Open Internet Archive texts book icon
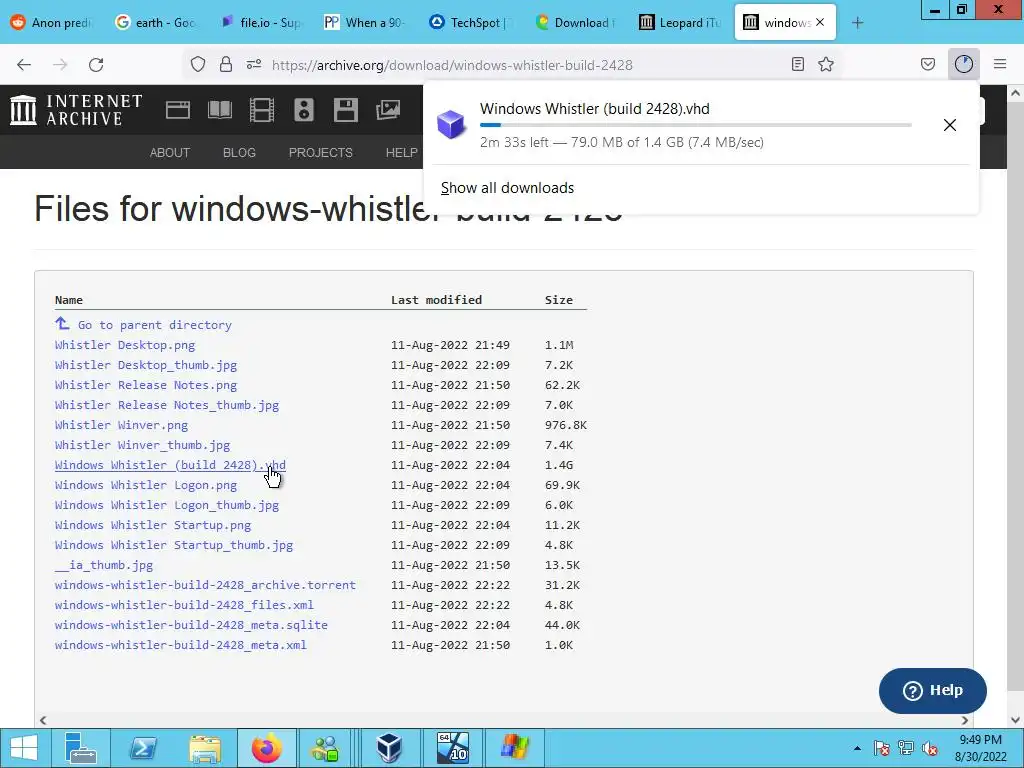Viewport: 1024px width, 768px height. pos(220,110)
